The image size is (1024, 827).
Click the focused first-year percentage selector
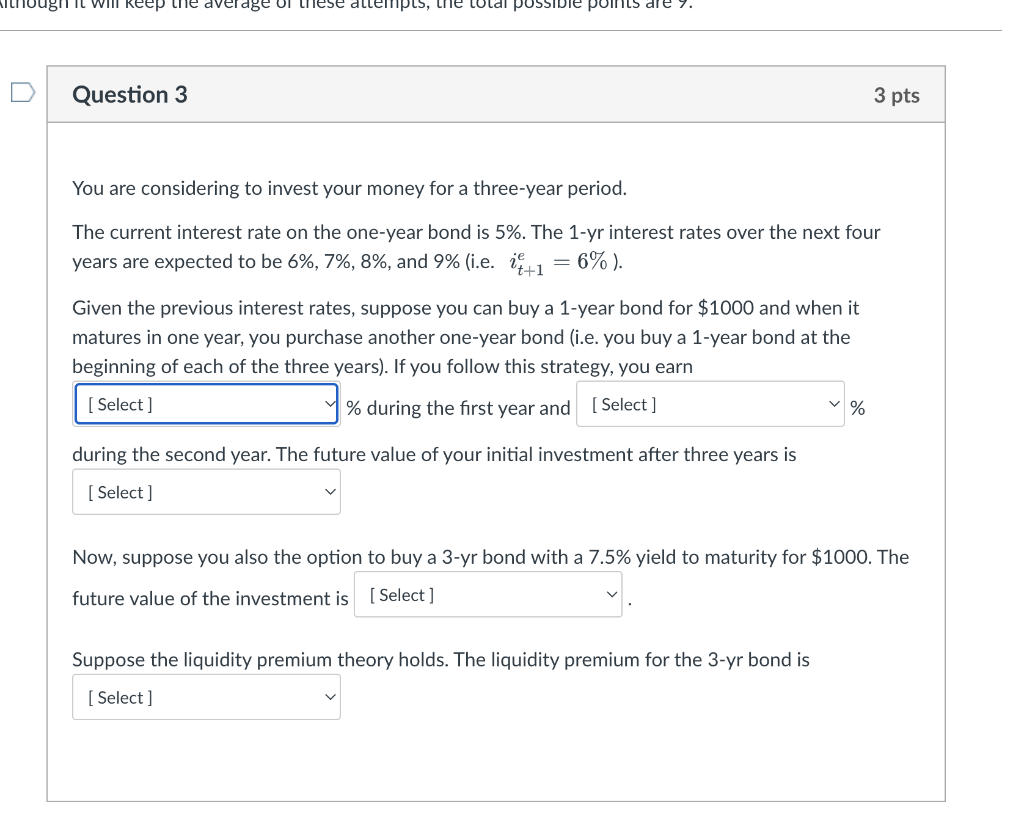(205, 404)
